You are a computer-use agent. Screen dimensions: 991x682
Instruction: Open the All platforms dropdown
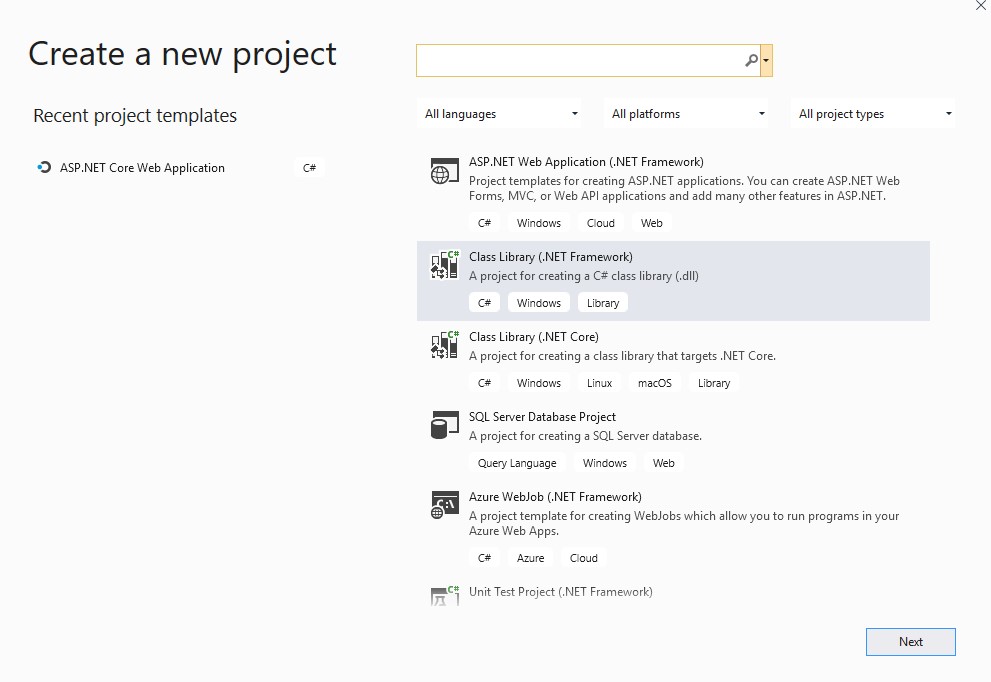point(686,114)
